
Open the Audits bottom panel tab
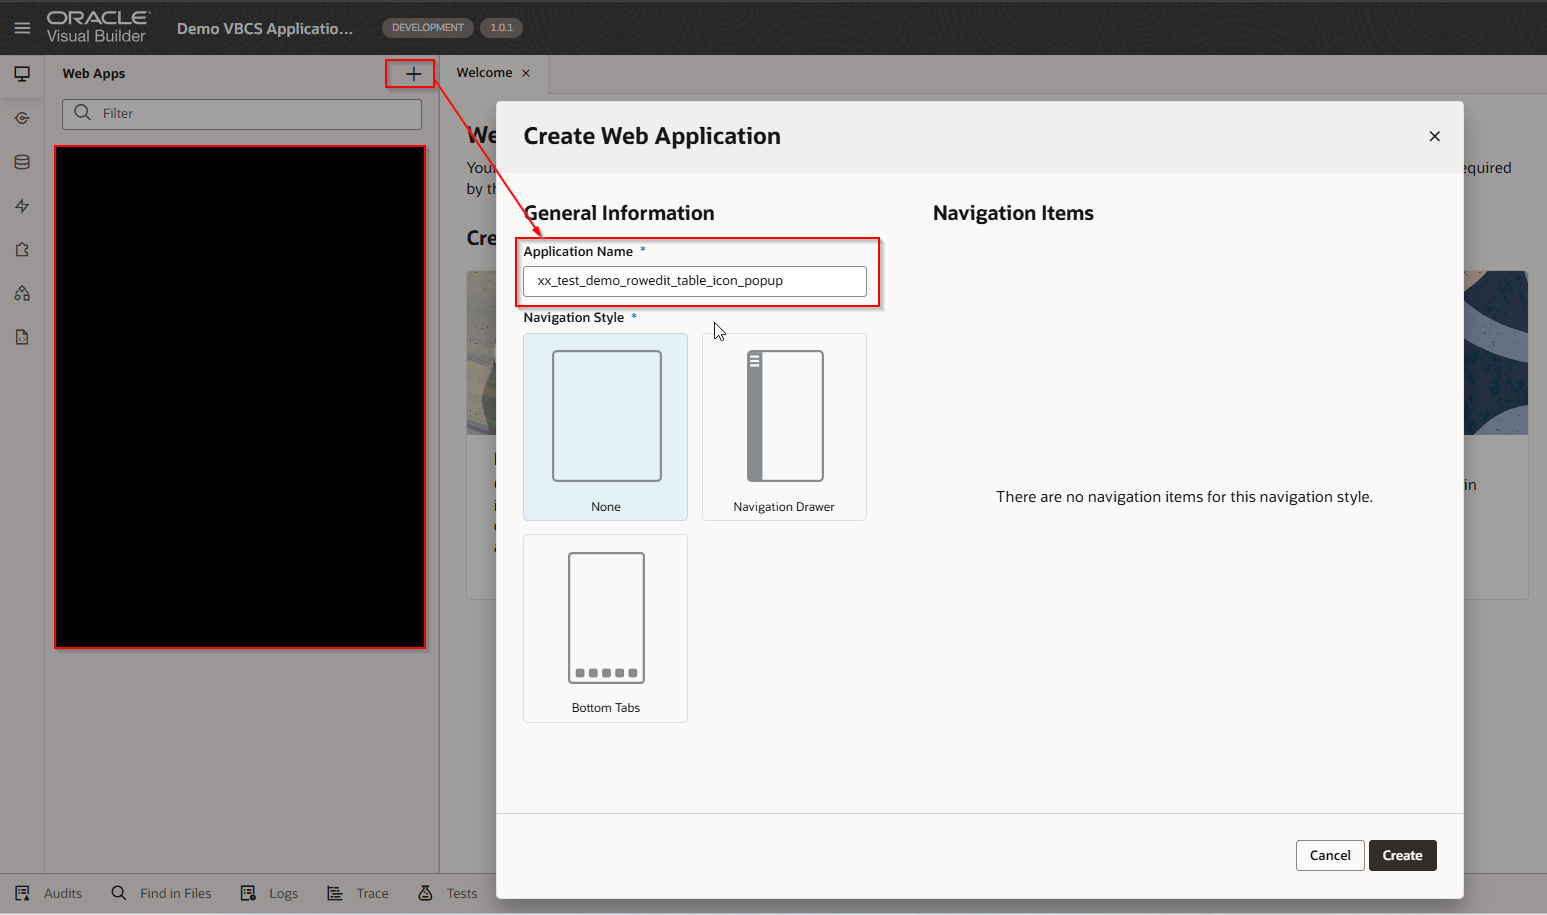point(49,893)
